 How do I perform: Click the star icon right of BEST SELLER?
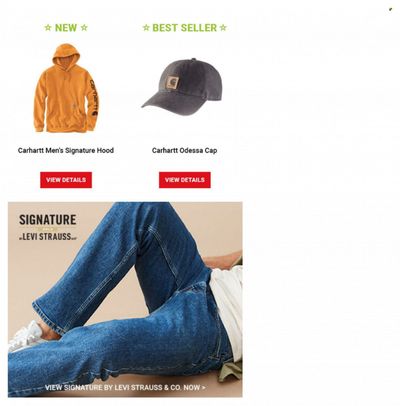223,28
